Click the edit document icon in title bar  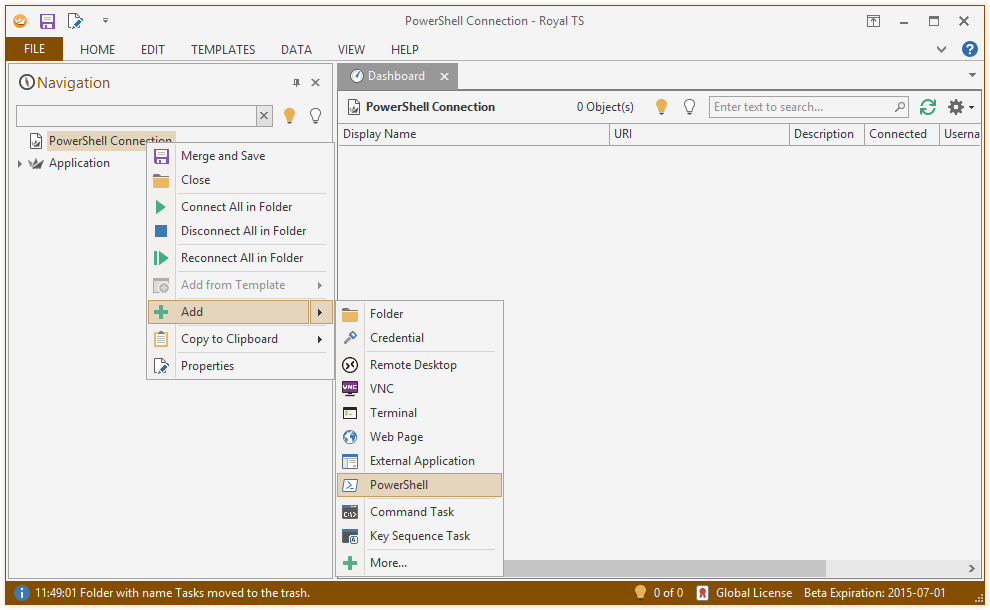(75, 21)
